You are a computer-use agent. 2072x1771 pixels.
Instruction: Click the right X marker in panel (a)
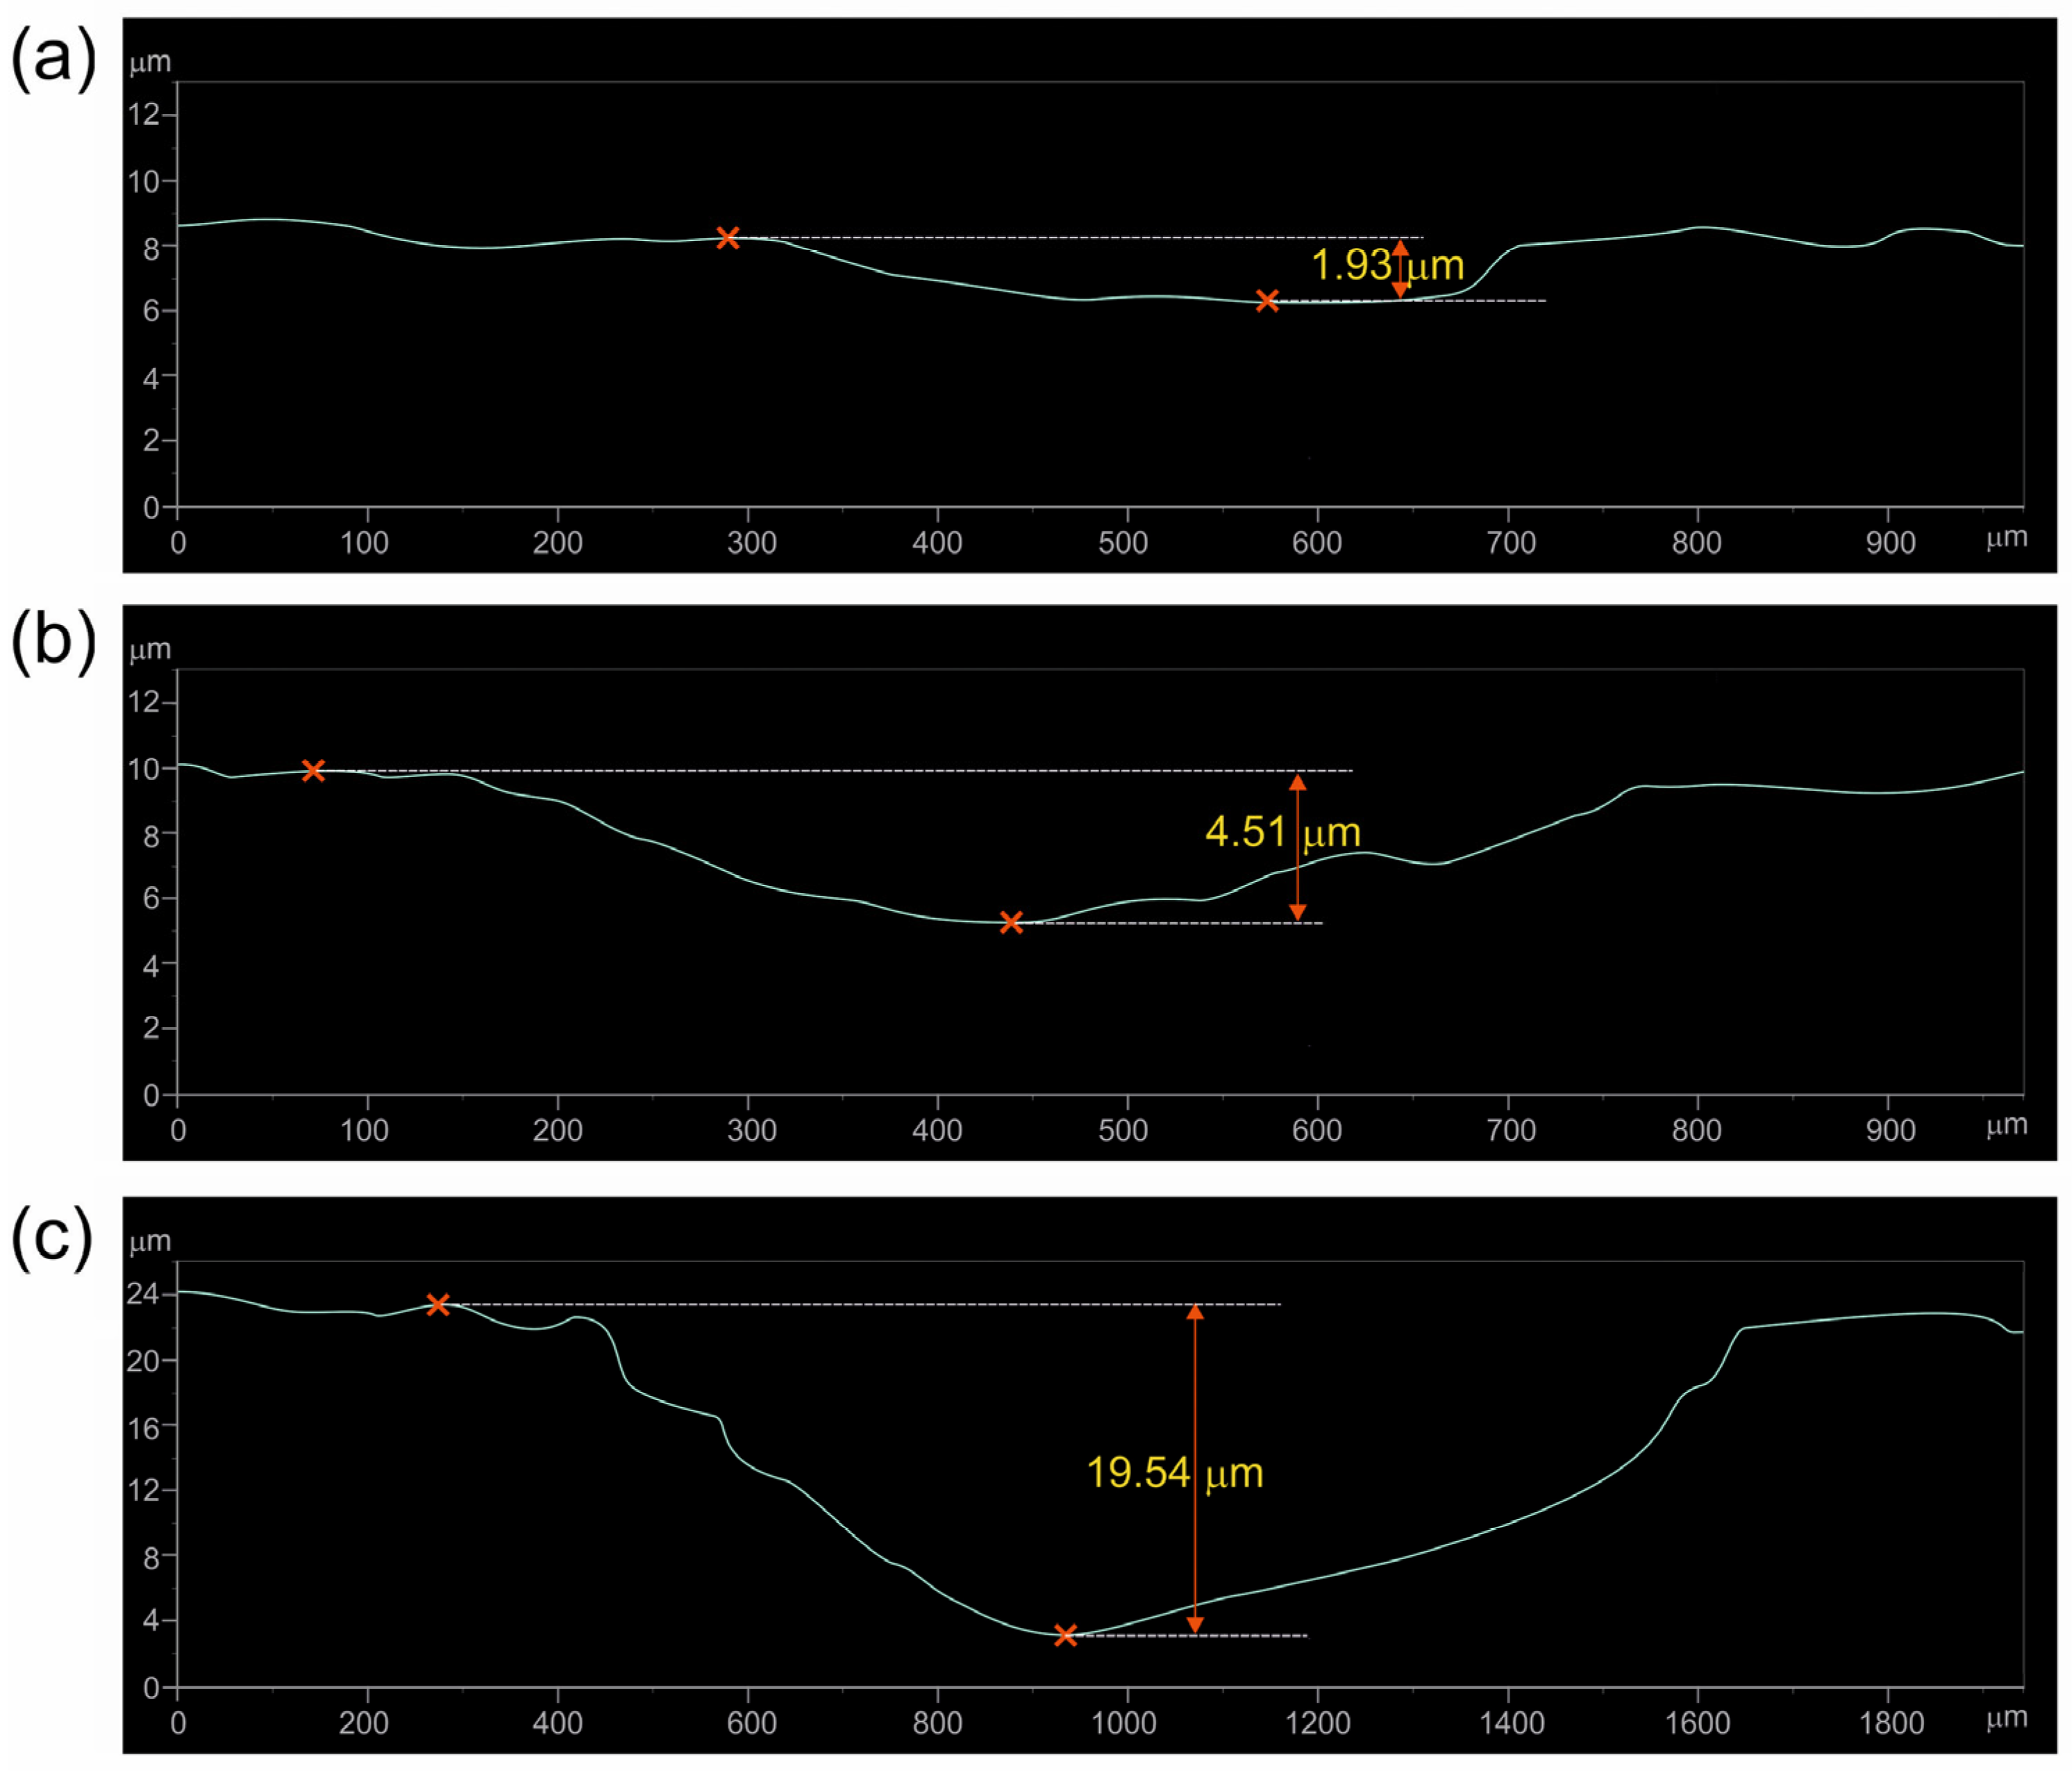pyautogui.click(x=1267, y=301)
